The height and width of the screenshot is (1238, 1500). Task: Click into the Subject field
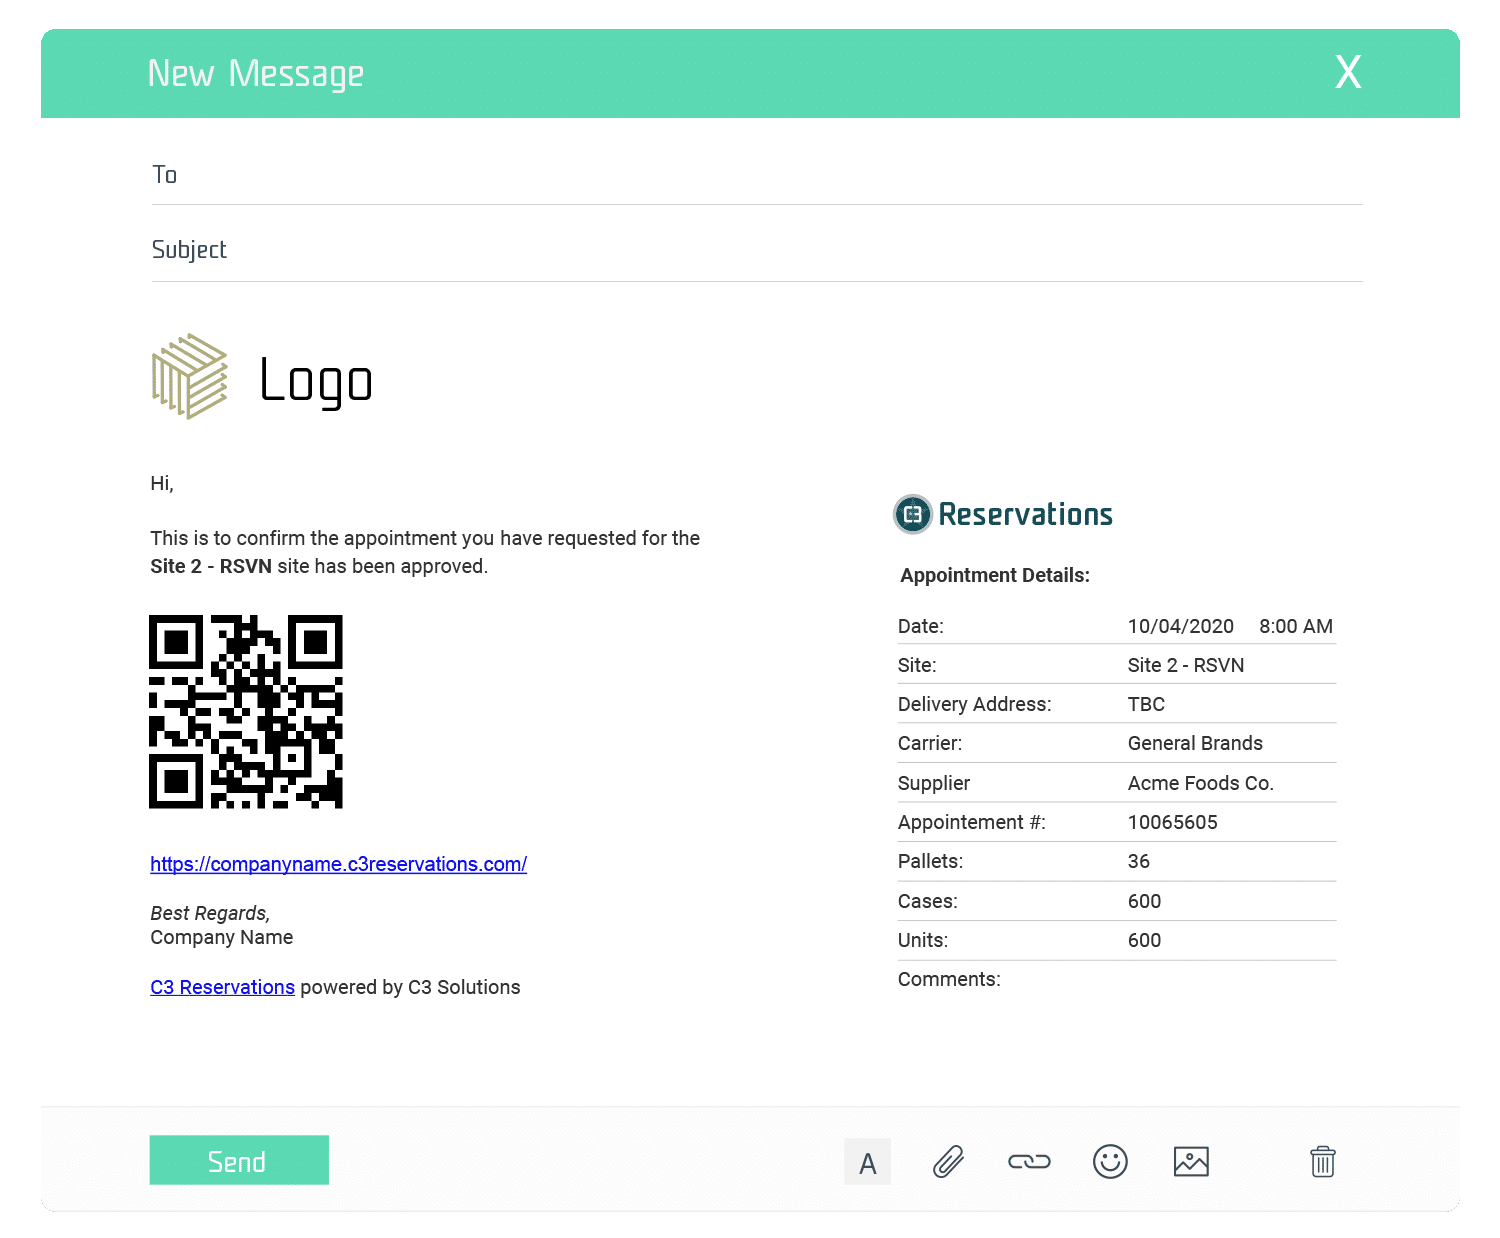pos(757,250)
